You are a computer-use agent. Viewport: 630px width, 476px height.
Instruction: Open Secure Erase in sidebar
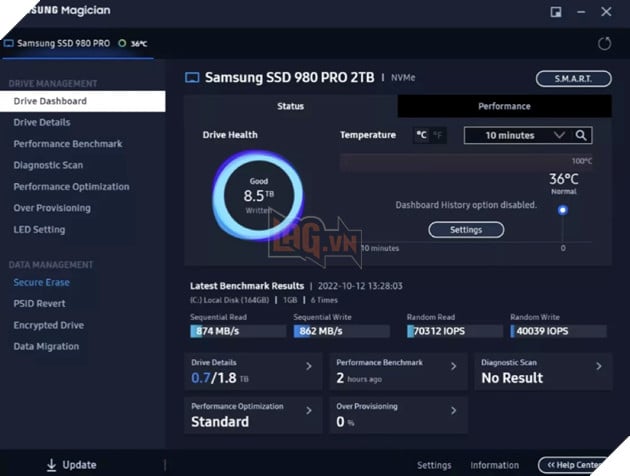[x=41, y=282]
